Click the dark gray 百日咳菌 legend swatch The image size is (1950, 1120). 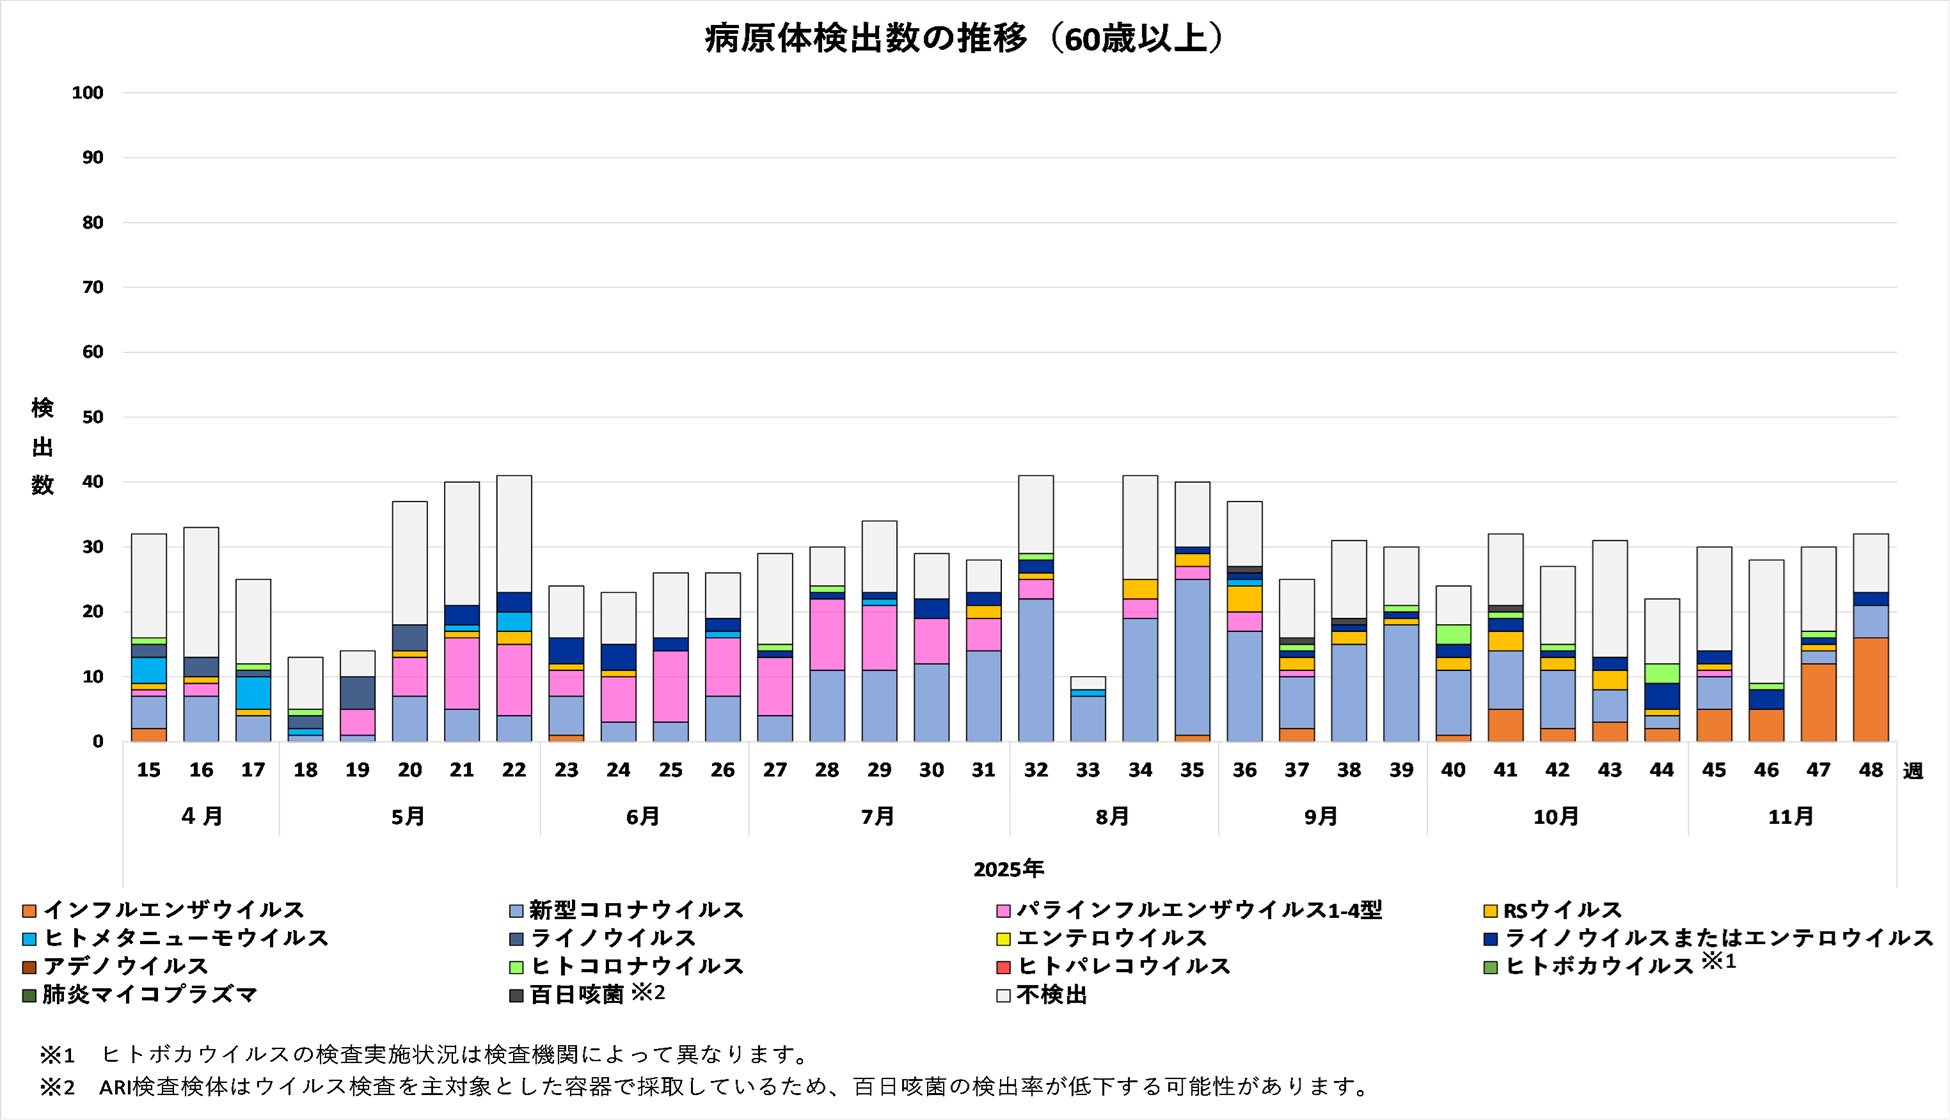coord(516,996)
